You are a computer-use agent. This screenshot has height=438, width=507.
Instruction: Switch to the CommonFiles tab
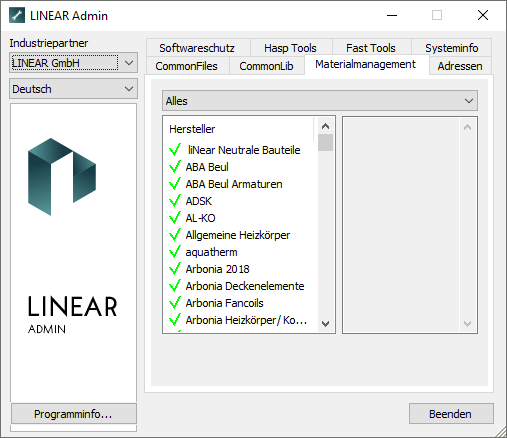tap(187, 66)
